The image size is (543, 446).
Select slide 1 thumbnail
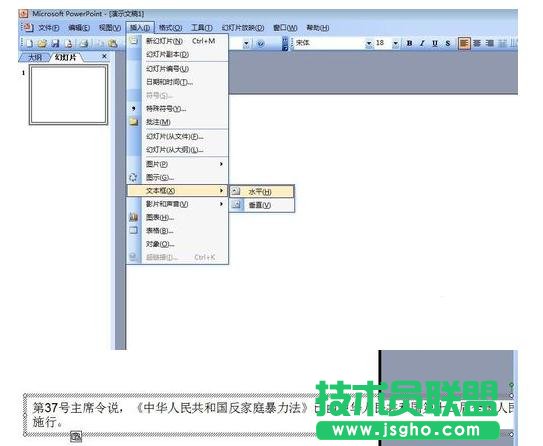[69, 95]
